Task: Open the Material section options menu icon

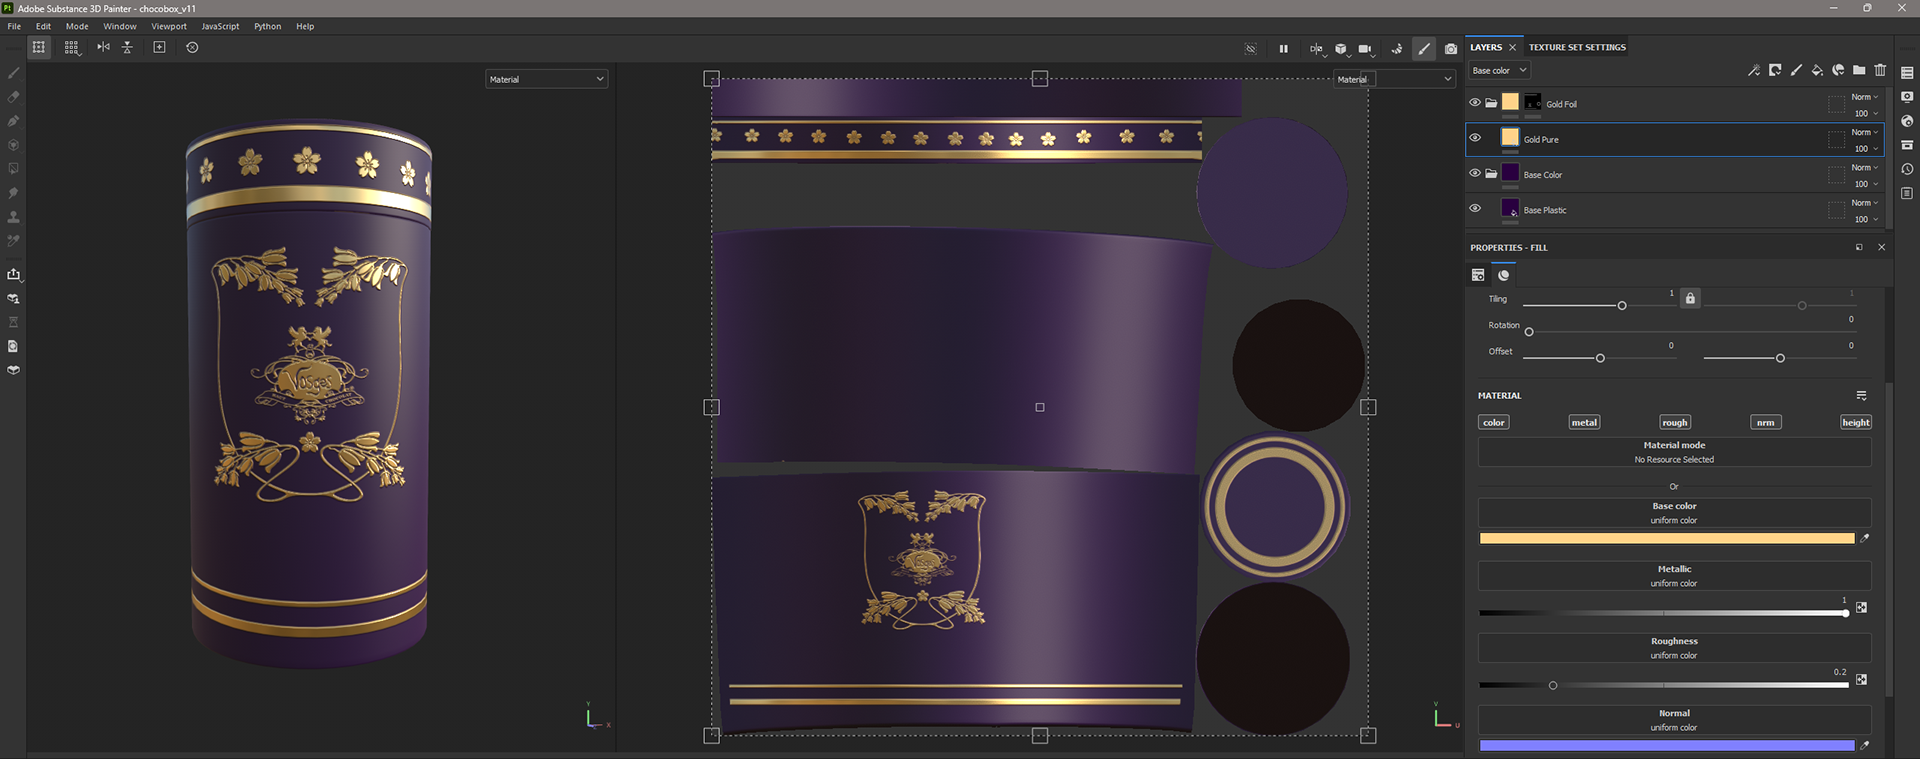Action: tap(1861, 396)
